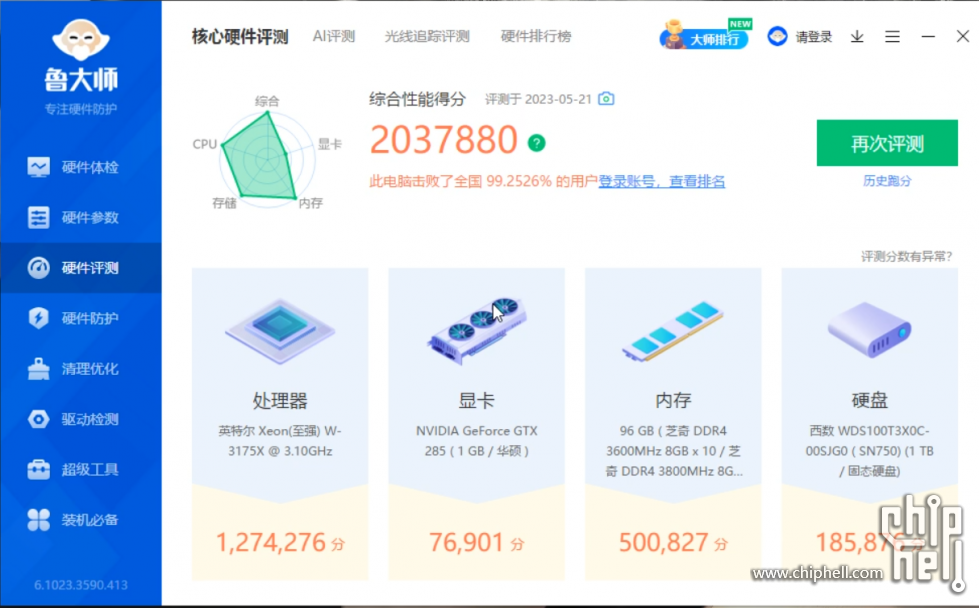This screenshot has height=608, width=979.
Task: Click the 96 GB DDR4 memory description
Action: pyautogui.click(x=673, y=451)
